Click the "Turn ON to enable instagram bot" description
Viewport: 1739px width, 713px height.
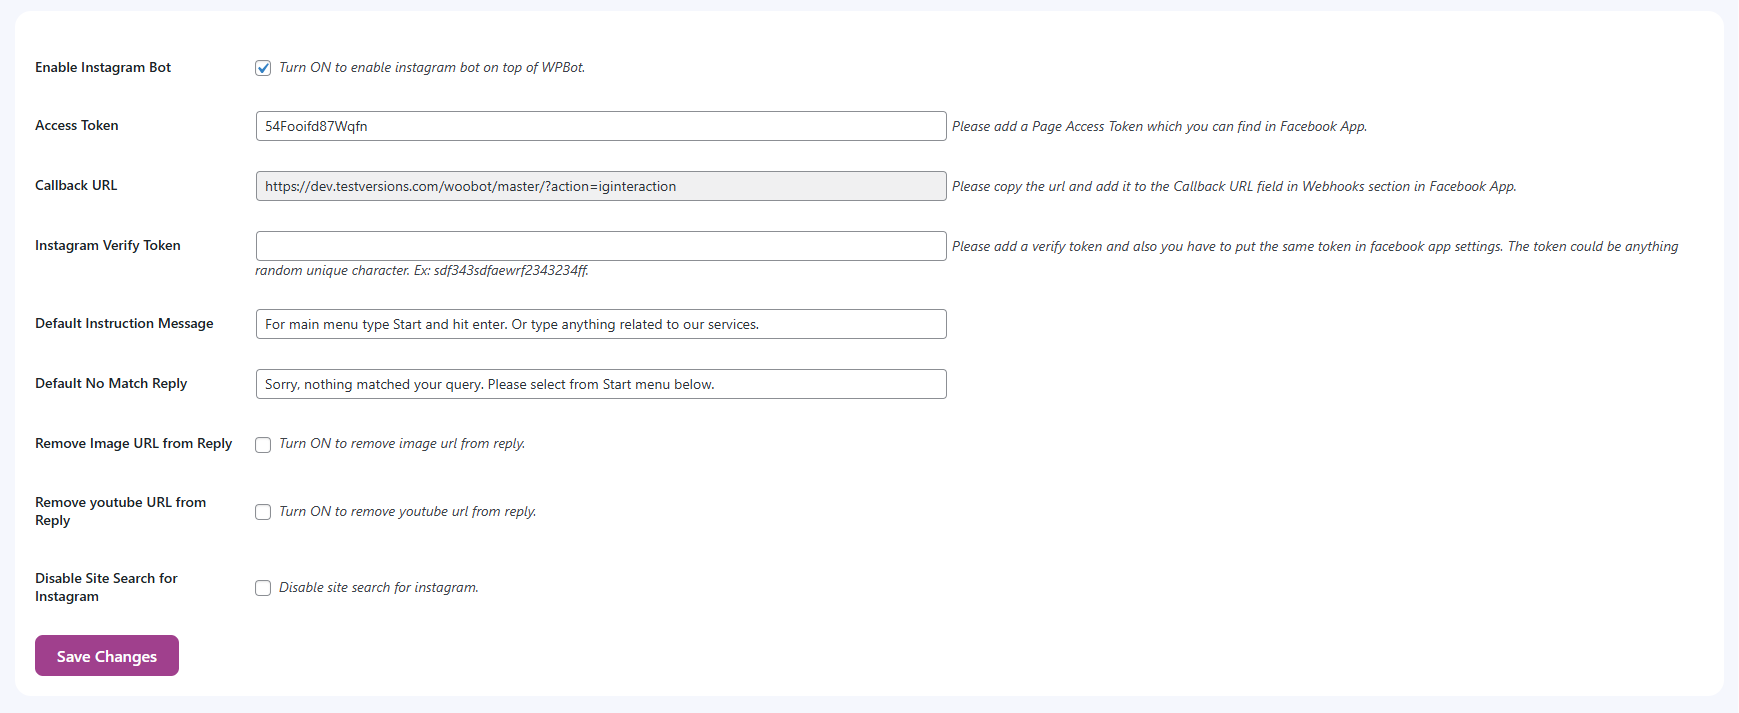(432, 67)
